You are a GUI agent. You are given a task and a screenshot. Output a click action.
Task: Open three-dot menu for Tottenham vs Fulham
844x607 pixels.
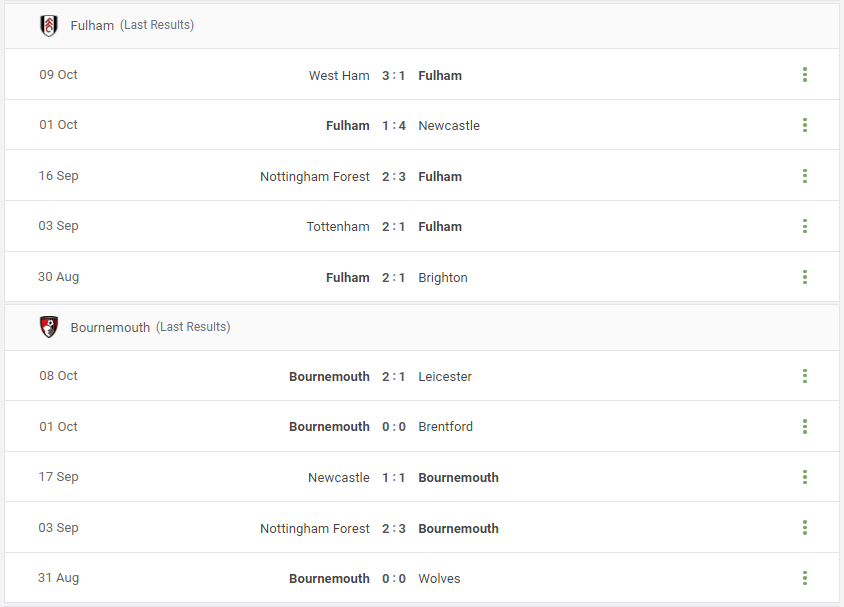coord(805,226)
